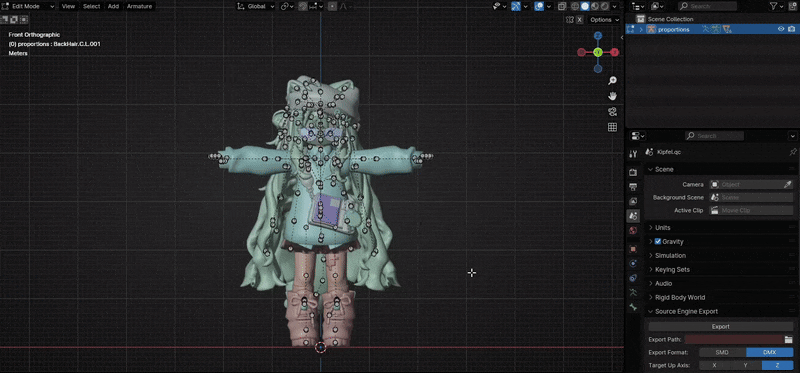800x373 pixels.
Task: Switch to rendered viewport shading
Action: pyautogui.click(x=605, y=6)
